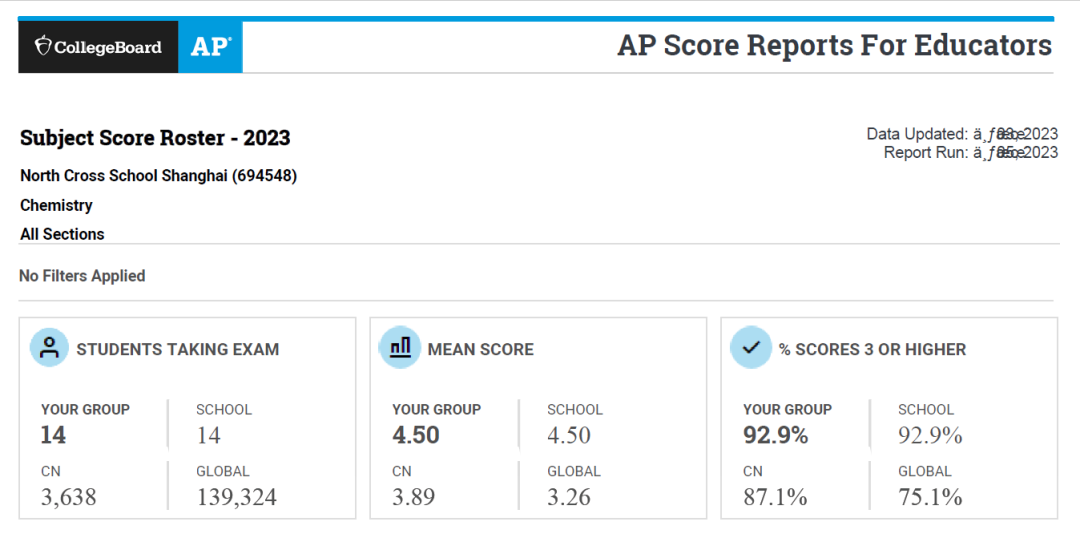Image resolution: width=1080 pixels, height=542 pixels.
Task: Select the AP Score Reports For Educators title
Action: coord(835,45)
